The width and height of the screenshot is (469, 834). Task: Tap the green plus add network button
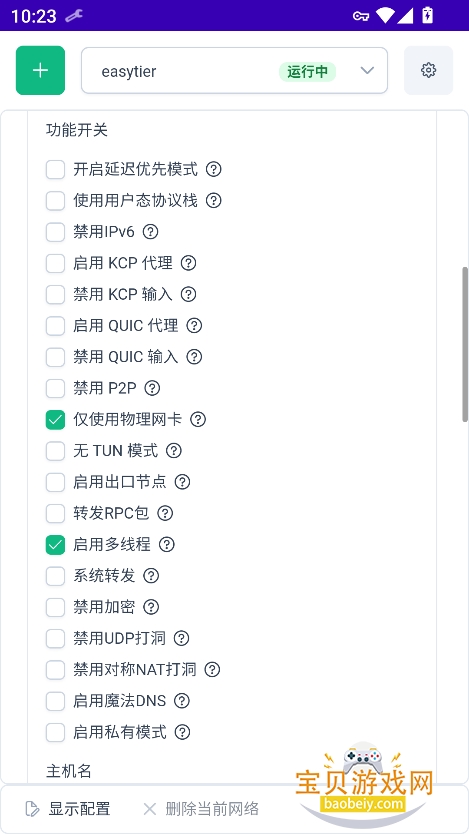[40, 70]
